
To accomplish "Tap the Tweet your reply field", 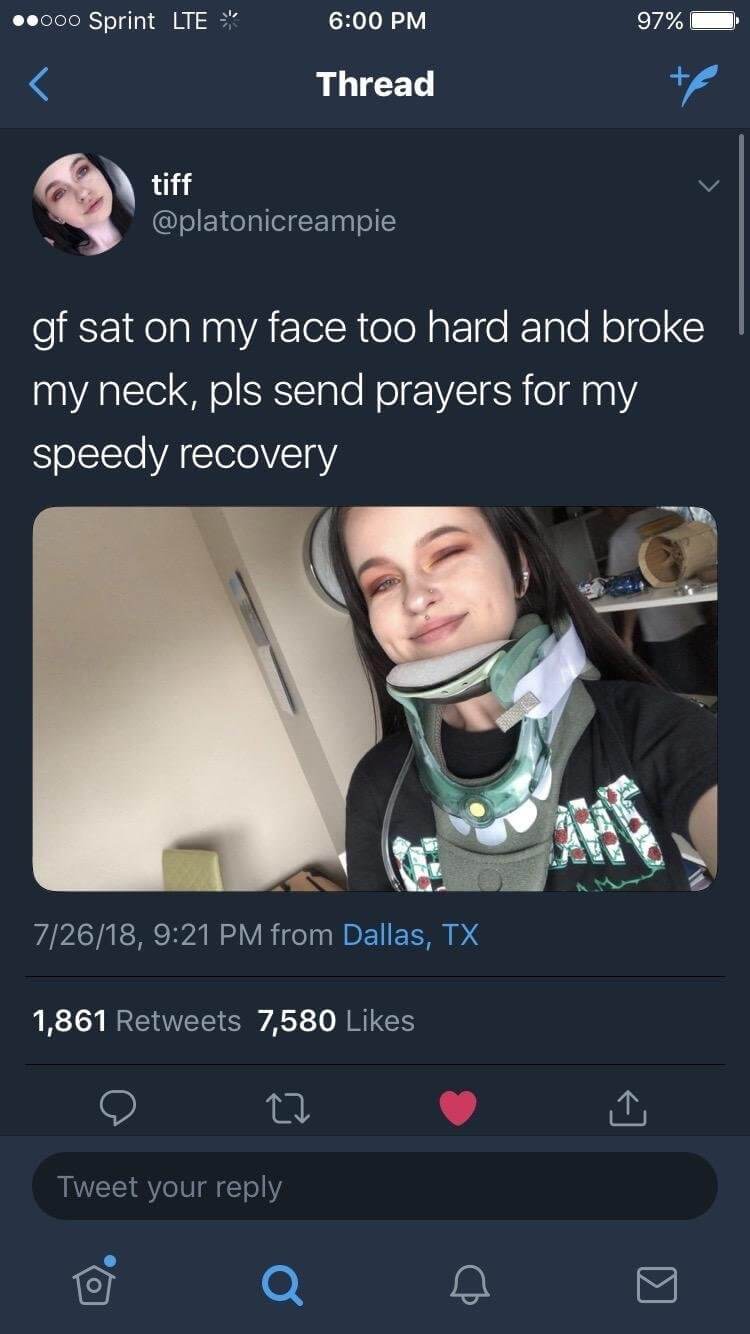I will 375,1186.
